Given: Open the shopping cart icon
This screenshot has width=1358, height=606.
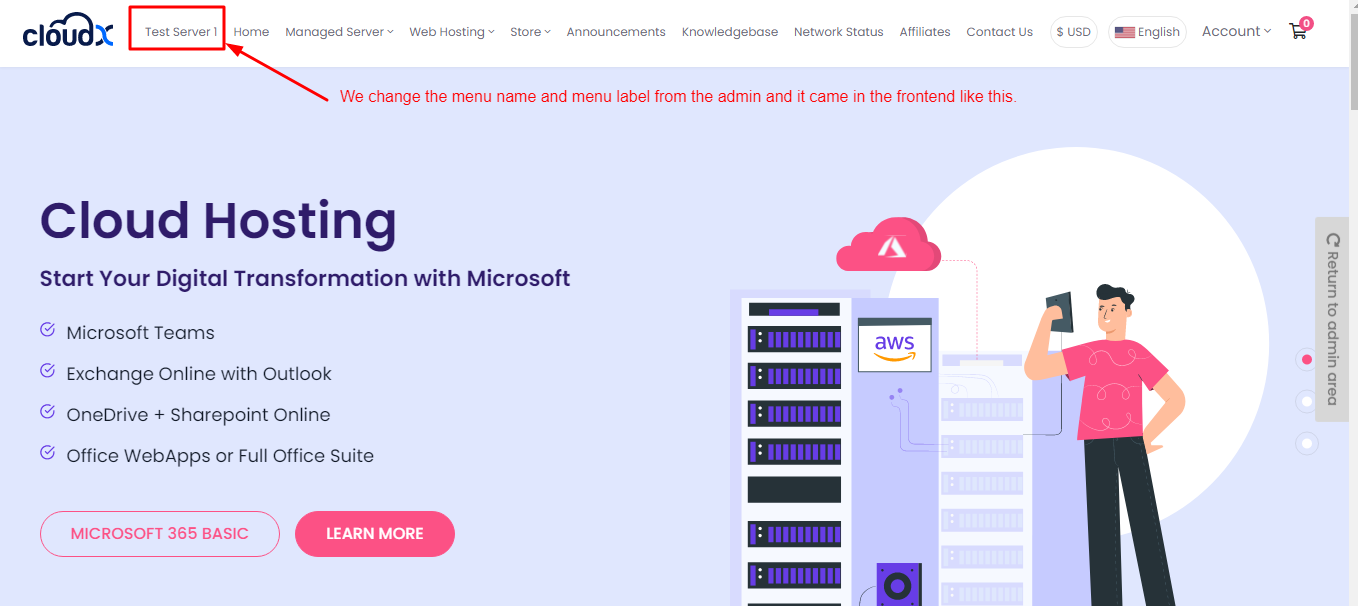Looking at the screenshot, I should [x=1298, y=31].
